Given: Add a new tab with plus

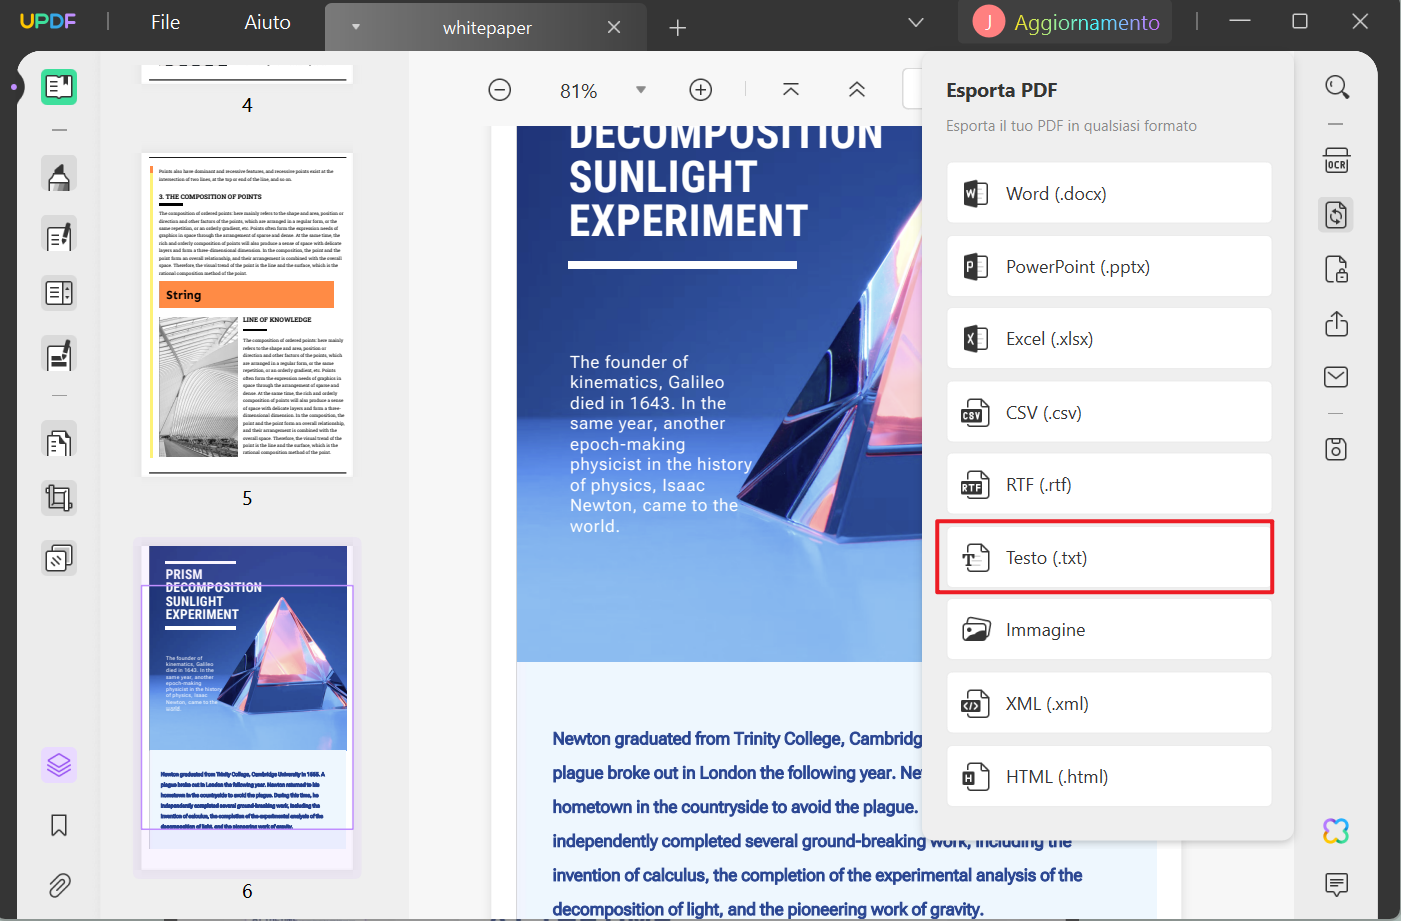Looking at the screenshot, I should tap(678, 28).
